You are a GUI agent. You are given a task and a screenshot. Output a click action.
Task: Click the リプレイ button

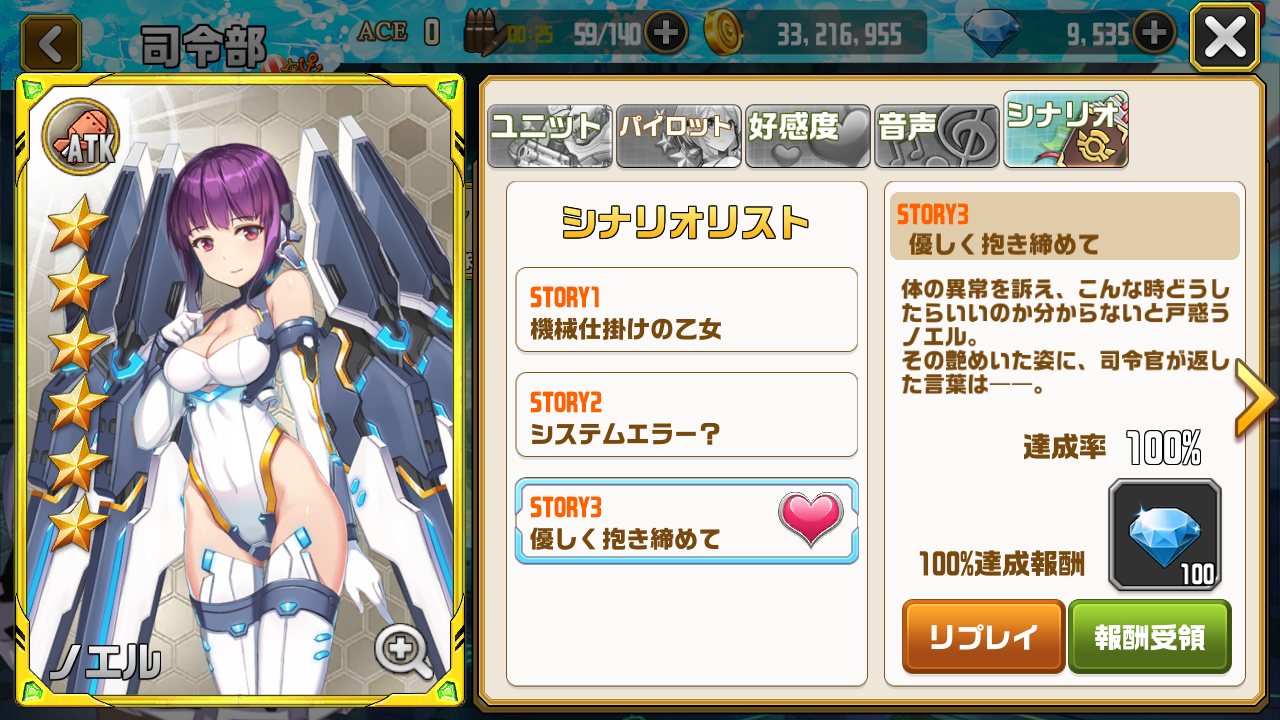pyautogui.click(x=983, y=636)
